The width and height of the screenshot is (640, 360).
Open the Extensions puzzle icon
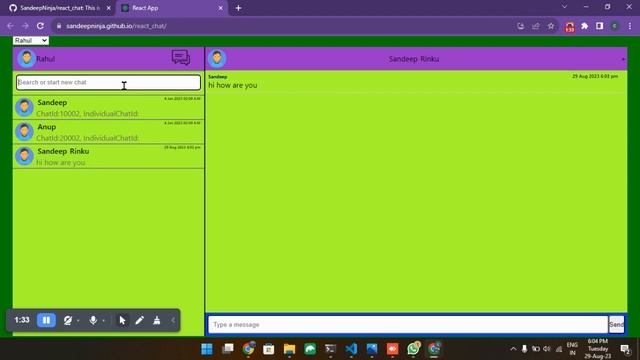(x=584, y=26)
